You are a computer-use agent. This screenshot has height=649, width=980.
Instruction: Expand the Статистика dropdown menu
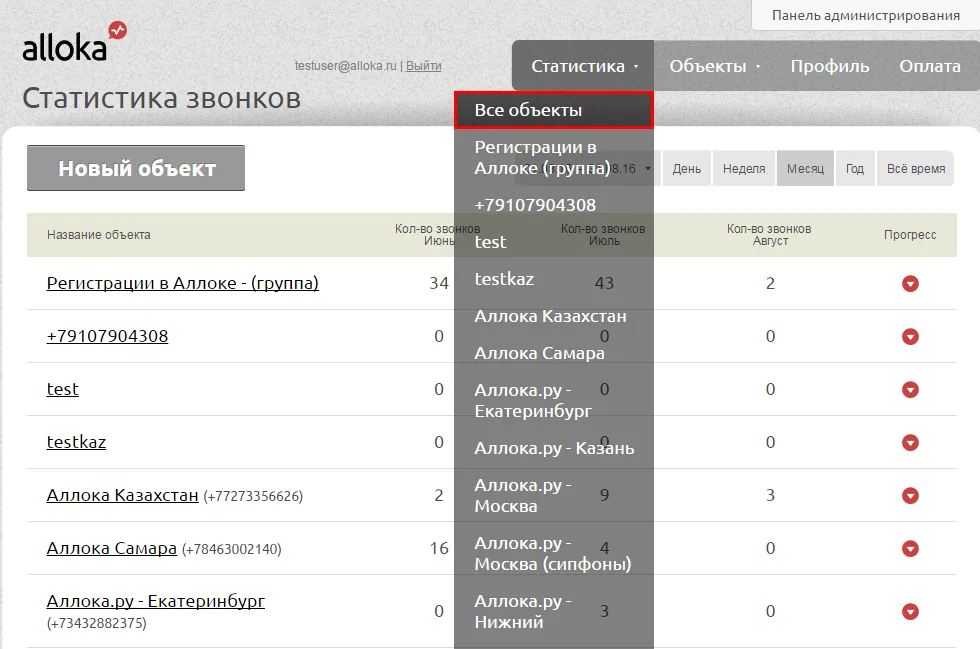tap(583, 66)
